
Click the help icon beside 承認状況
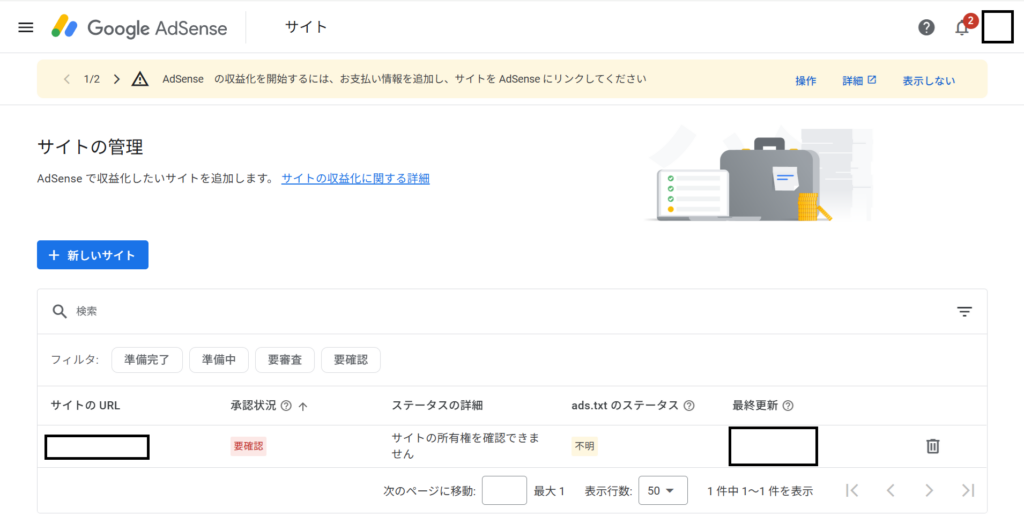click(x=286, y=406)
